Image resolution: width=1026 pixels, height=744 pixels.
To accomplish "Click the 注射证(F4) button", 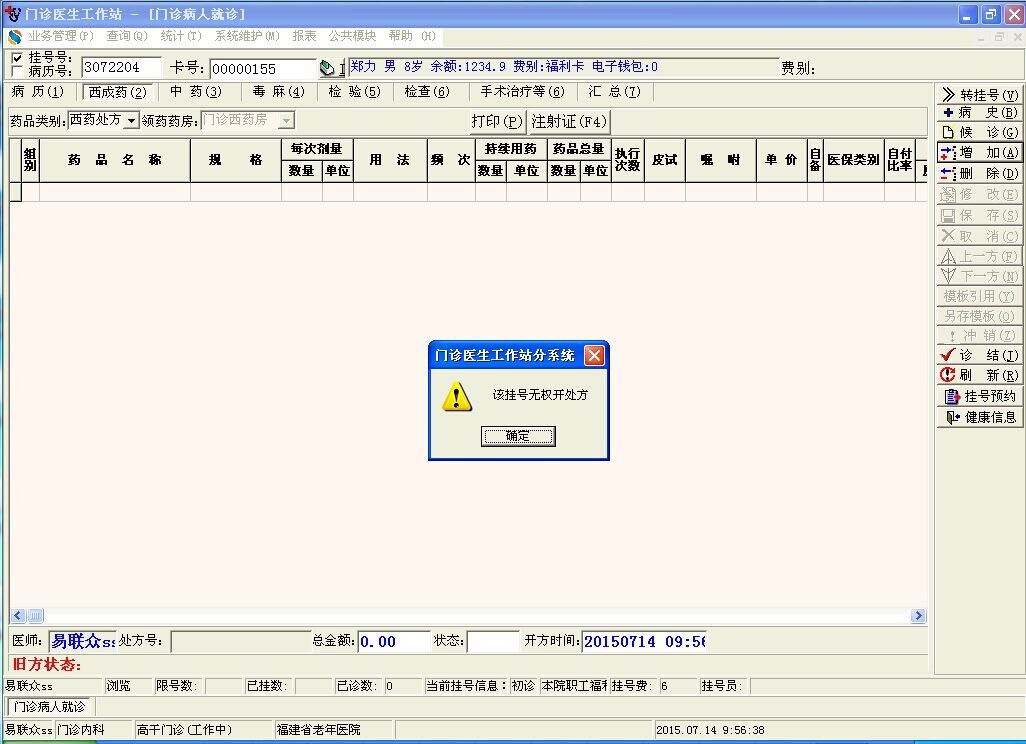I will pyautogui.click(x=569, y=122).
